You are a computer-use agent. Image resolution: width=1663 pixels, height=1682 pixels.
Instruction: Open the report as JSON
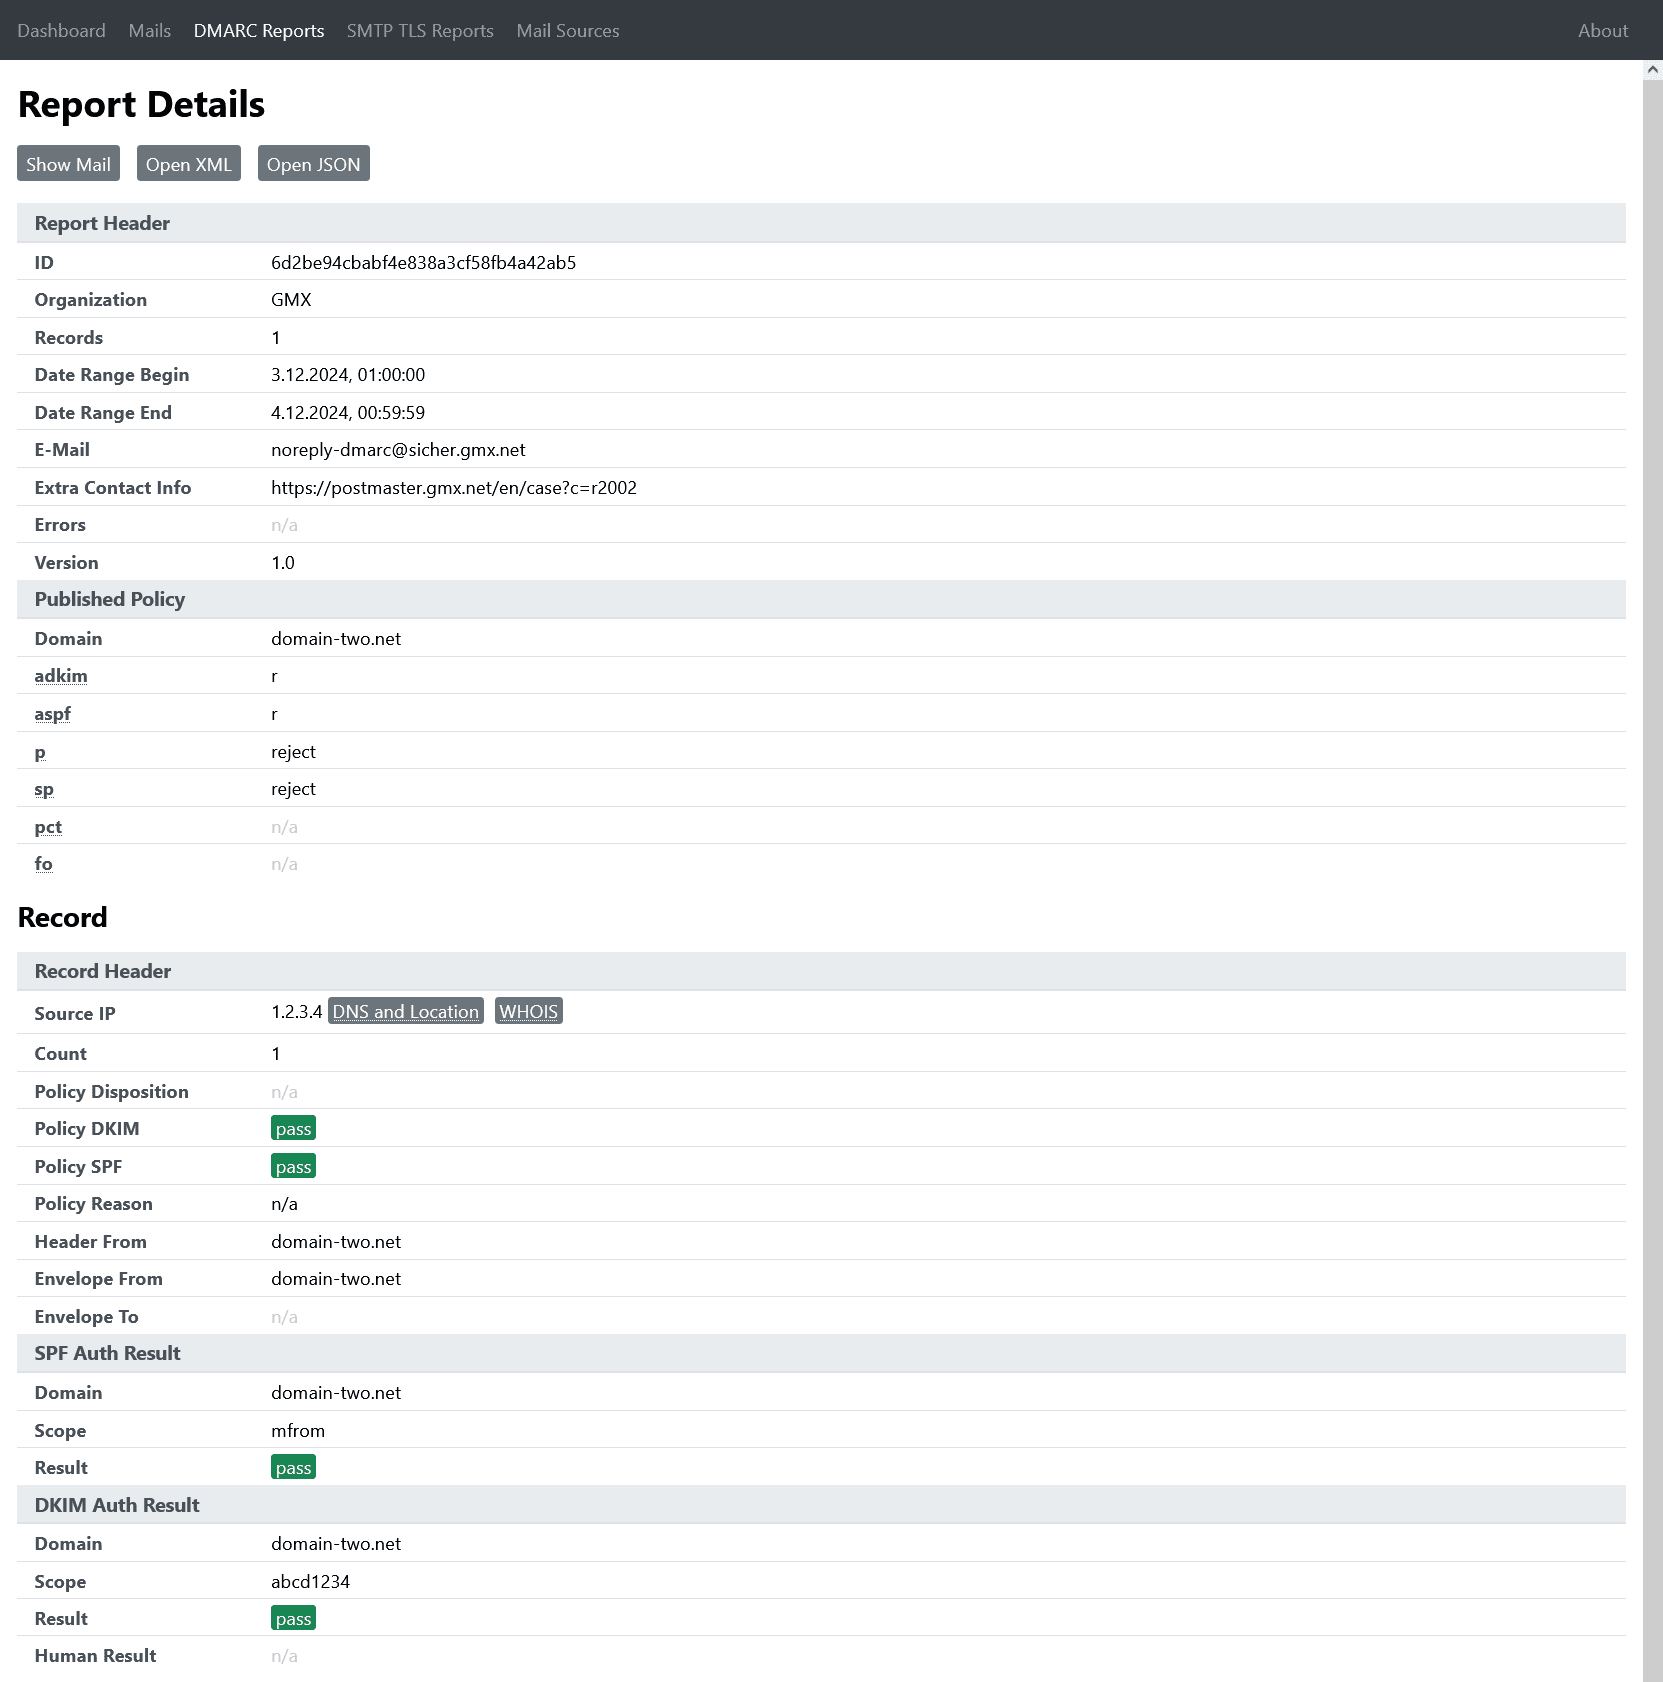click(x=313, y=164)
